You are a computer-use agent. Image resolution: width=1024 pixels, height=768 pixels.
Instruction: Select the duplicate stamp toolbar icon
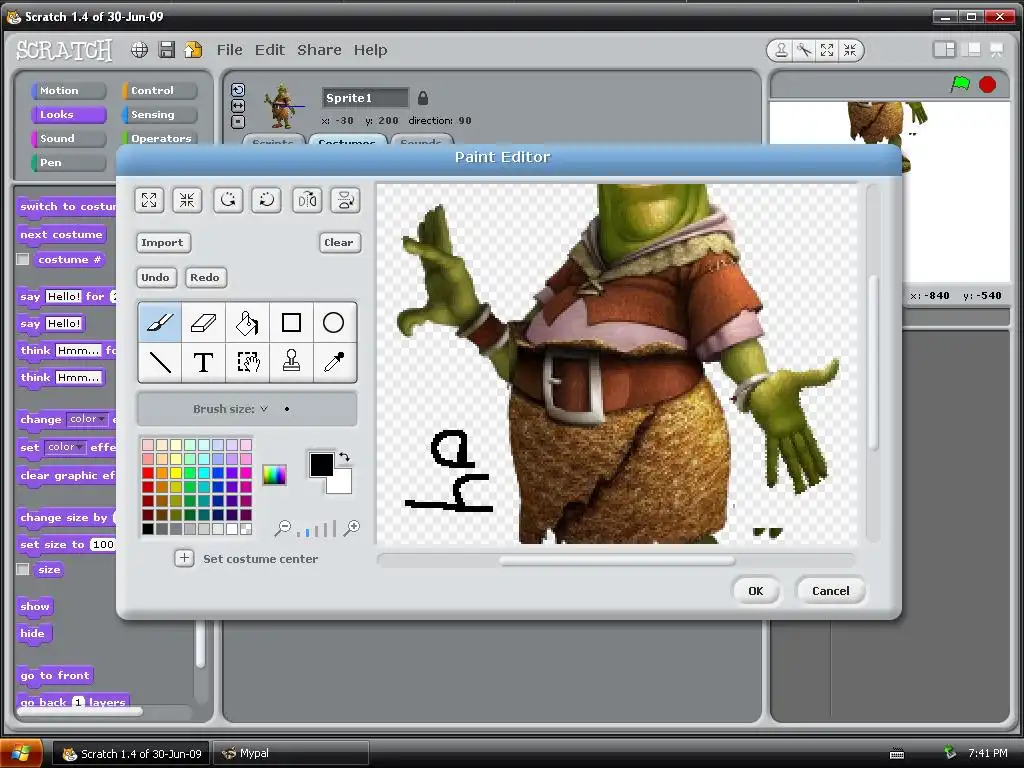coord(781,50)
